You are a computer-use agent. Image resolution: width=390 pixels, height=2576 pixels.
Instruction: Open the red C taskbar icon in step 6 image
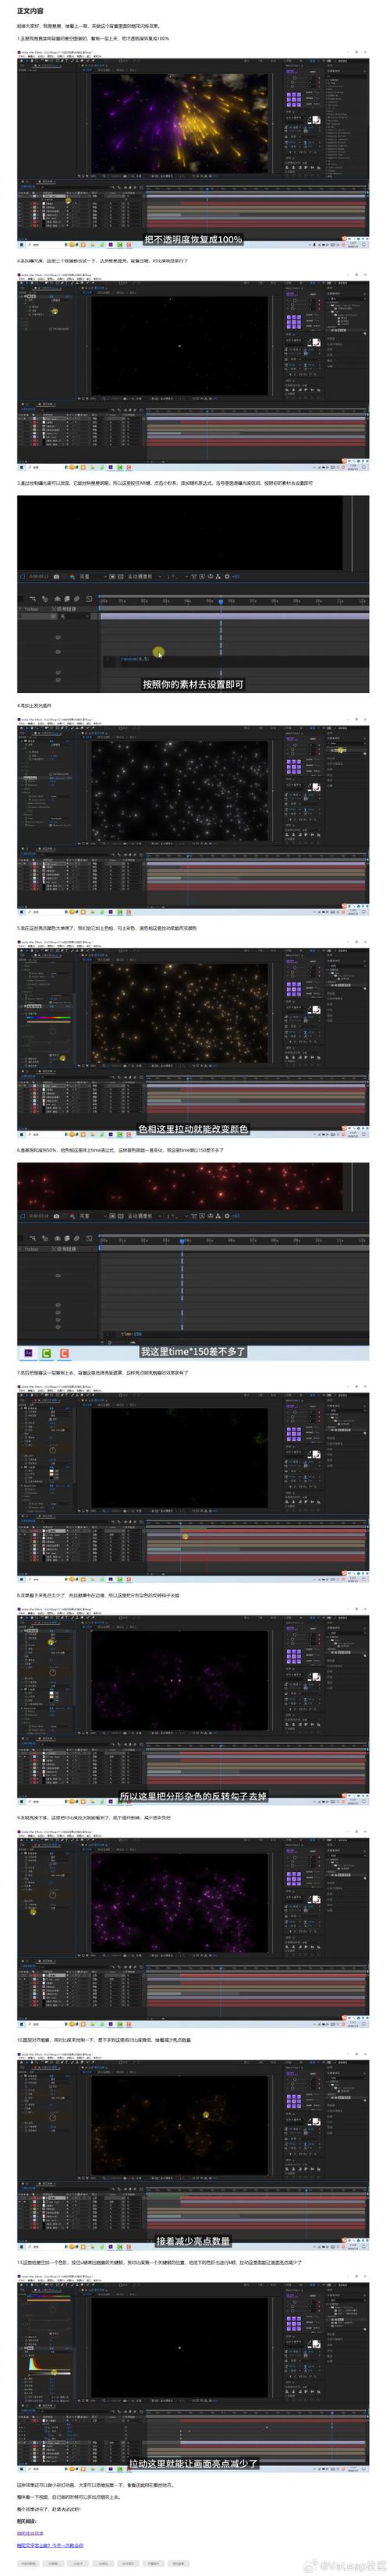pyautogui.click(x=63, y=1353)
